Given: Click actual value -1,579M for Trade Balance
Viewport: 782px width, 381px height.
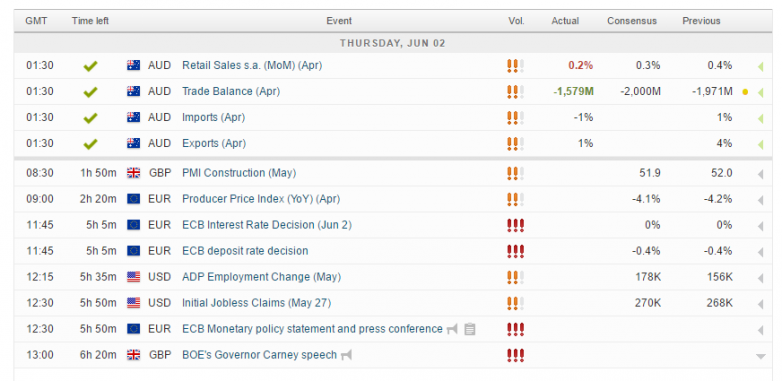Looking at the screenshot, I should pyautogui.click(x=573, y=91).
